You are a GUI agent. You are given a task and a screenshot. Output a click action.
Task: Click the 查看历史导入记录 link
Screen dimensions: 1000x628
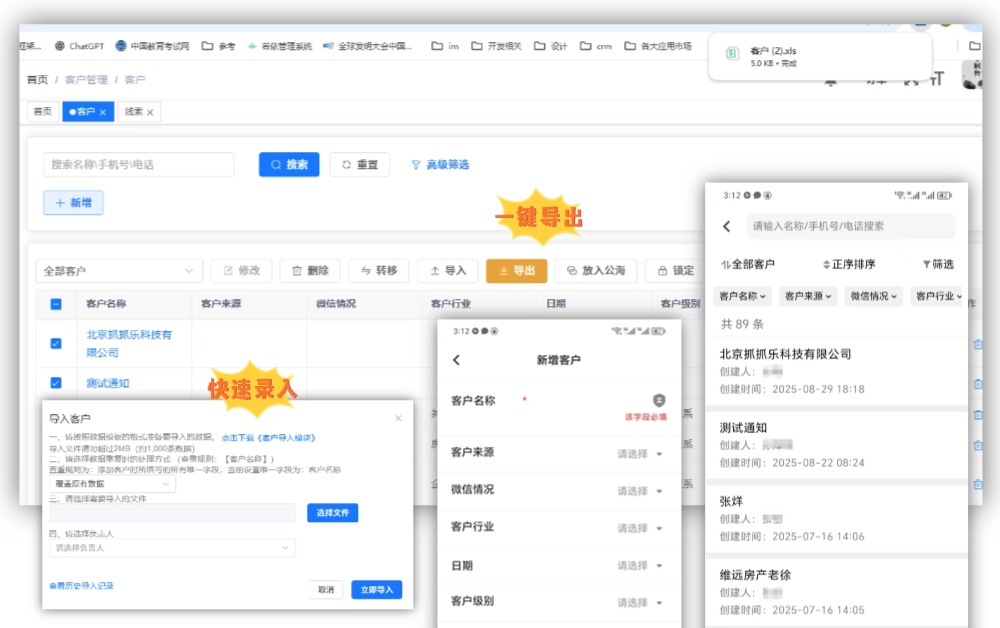click(81, 586)
